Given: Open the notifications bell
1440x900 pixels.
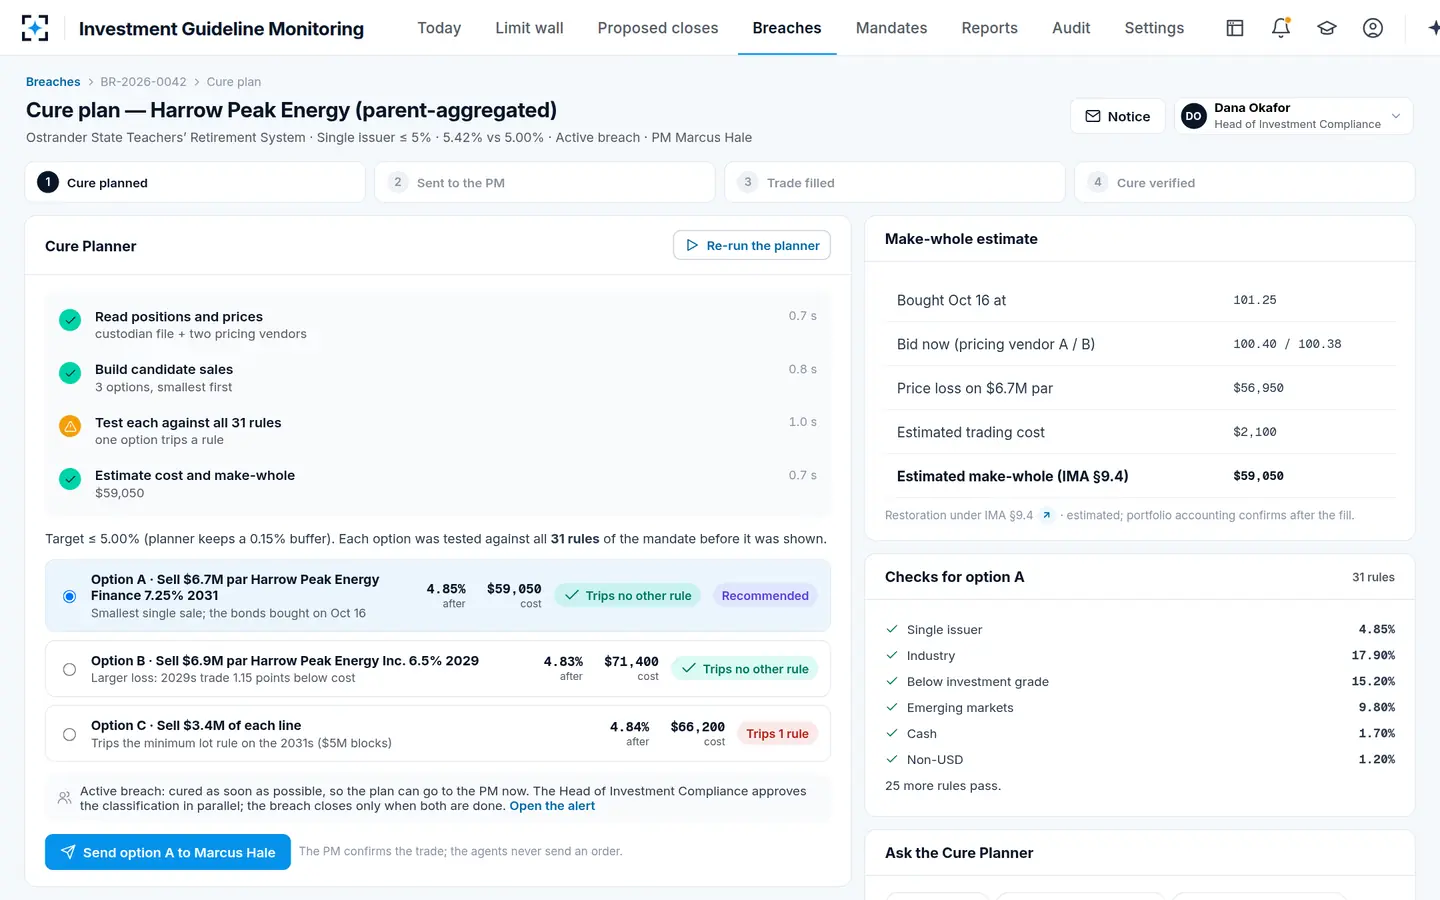Looking at the screenshot, I should pos(1281,28).
